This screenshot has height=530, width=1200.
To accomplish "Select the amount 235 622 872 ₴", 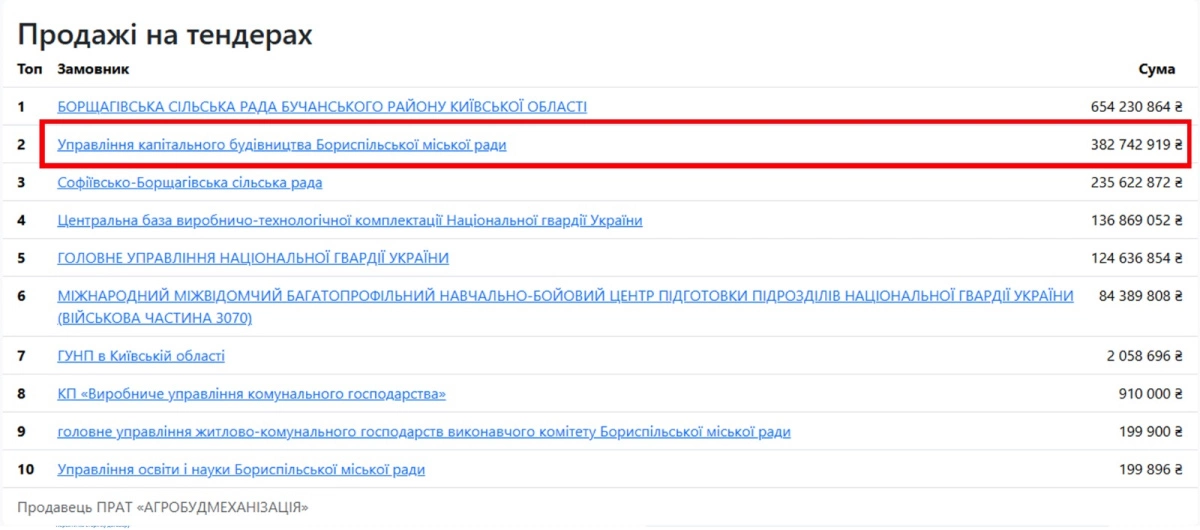I will click(1137, 183).
